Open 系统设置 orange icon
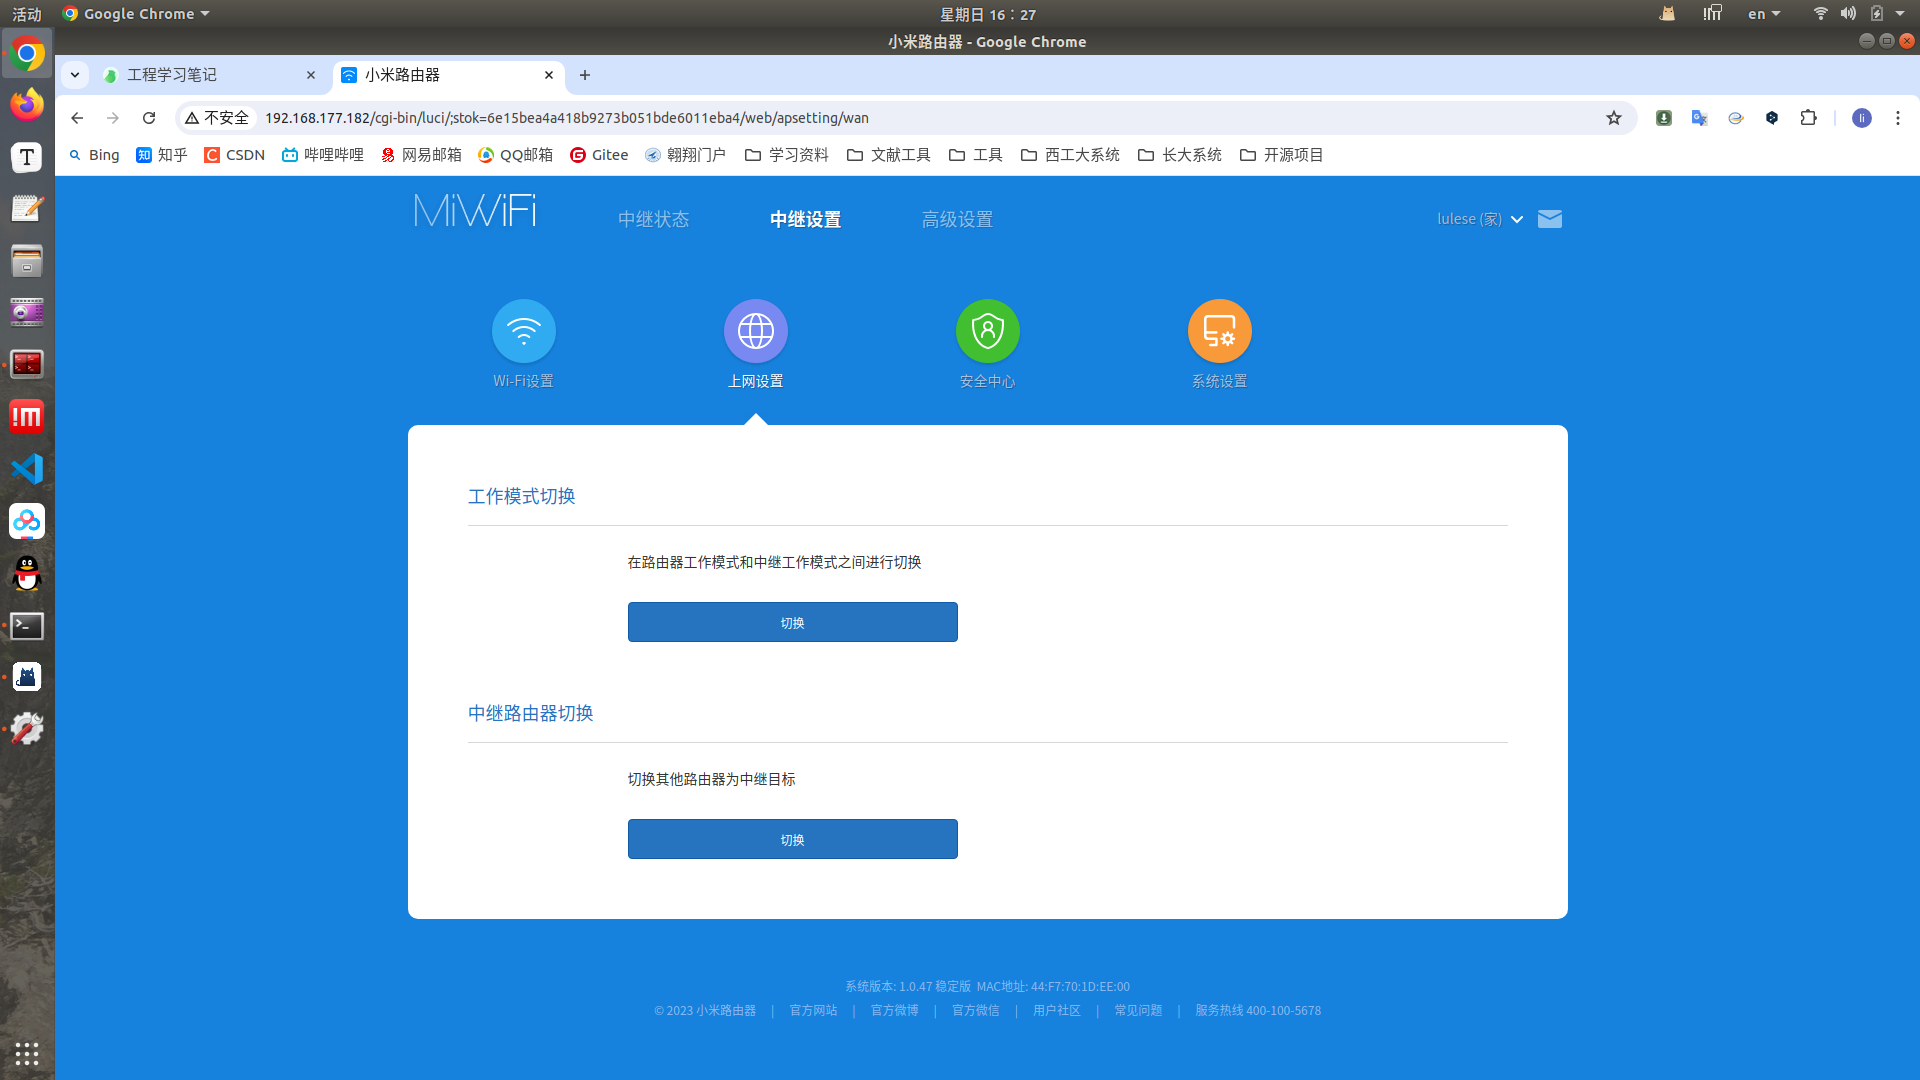 (x=1219, y=331)
